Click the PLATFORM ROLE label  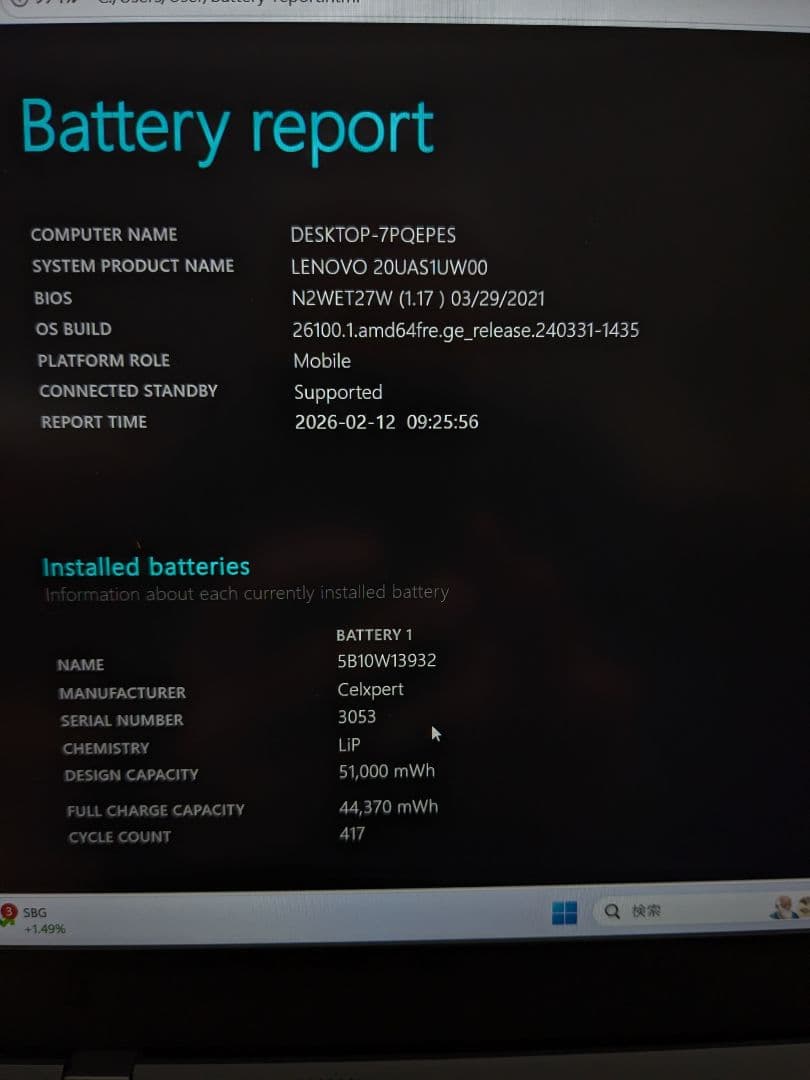coord(103,360)
